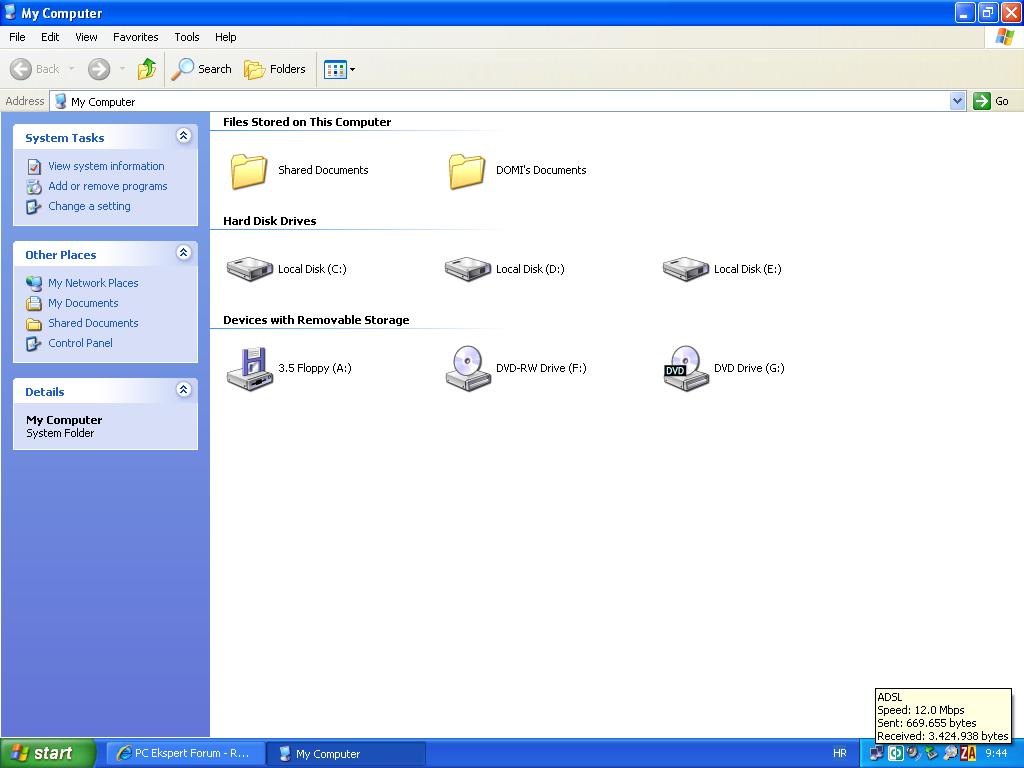Select DVD Drive (G:) icon
This screenshot has width=1024, height=768.
685,368
